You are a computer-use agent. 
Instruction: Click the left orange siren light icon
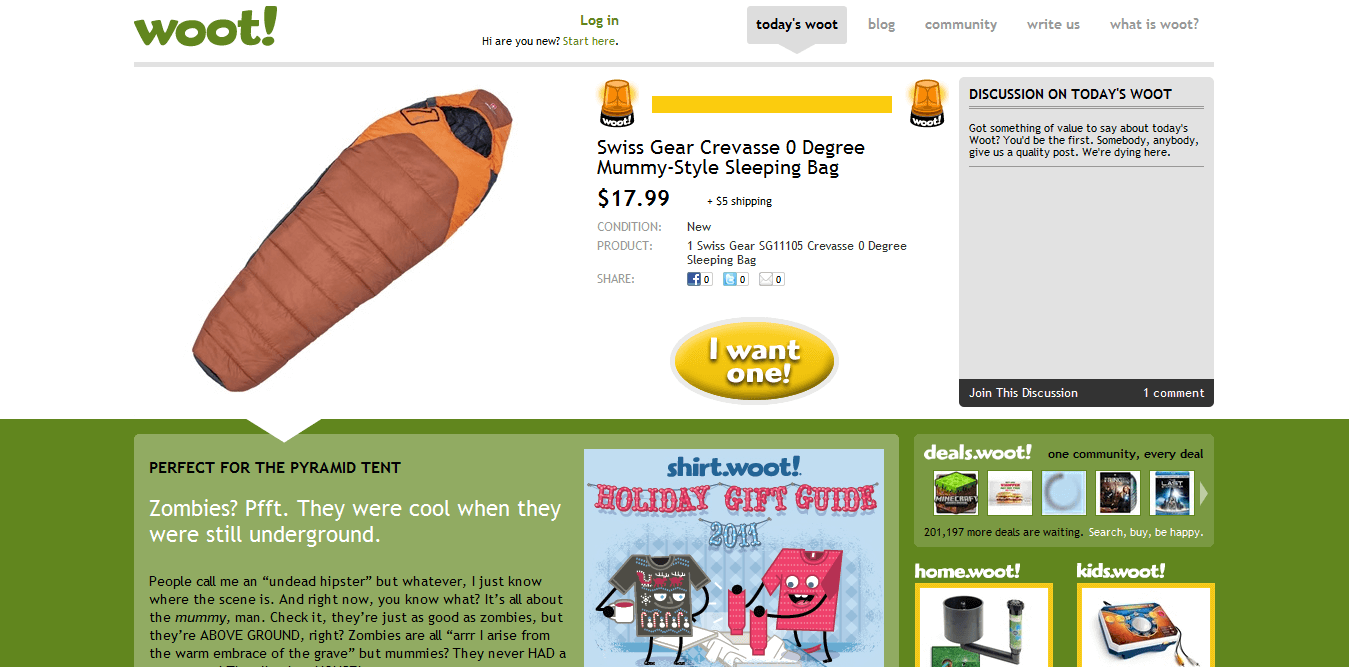pos(616,104)
